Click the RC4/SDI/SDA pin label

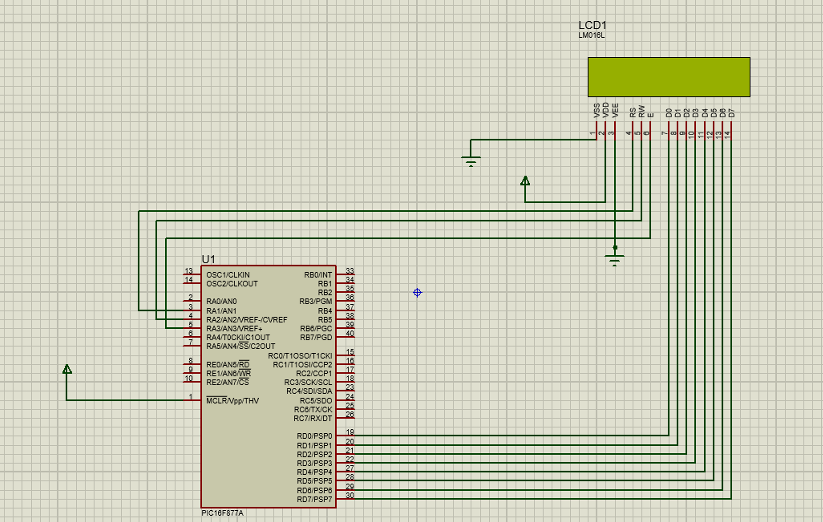[x=309, y=391]
